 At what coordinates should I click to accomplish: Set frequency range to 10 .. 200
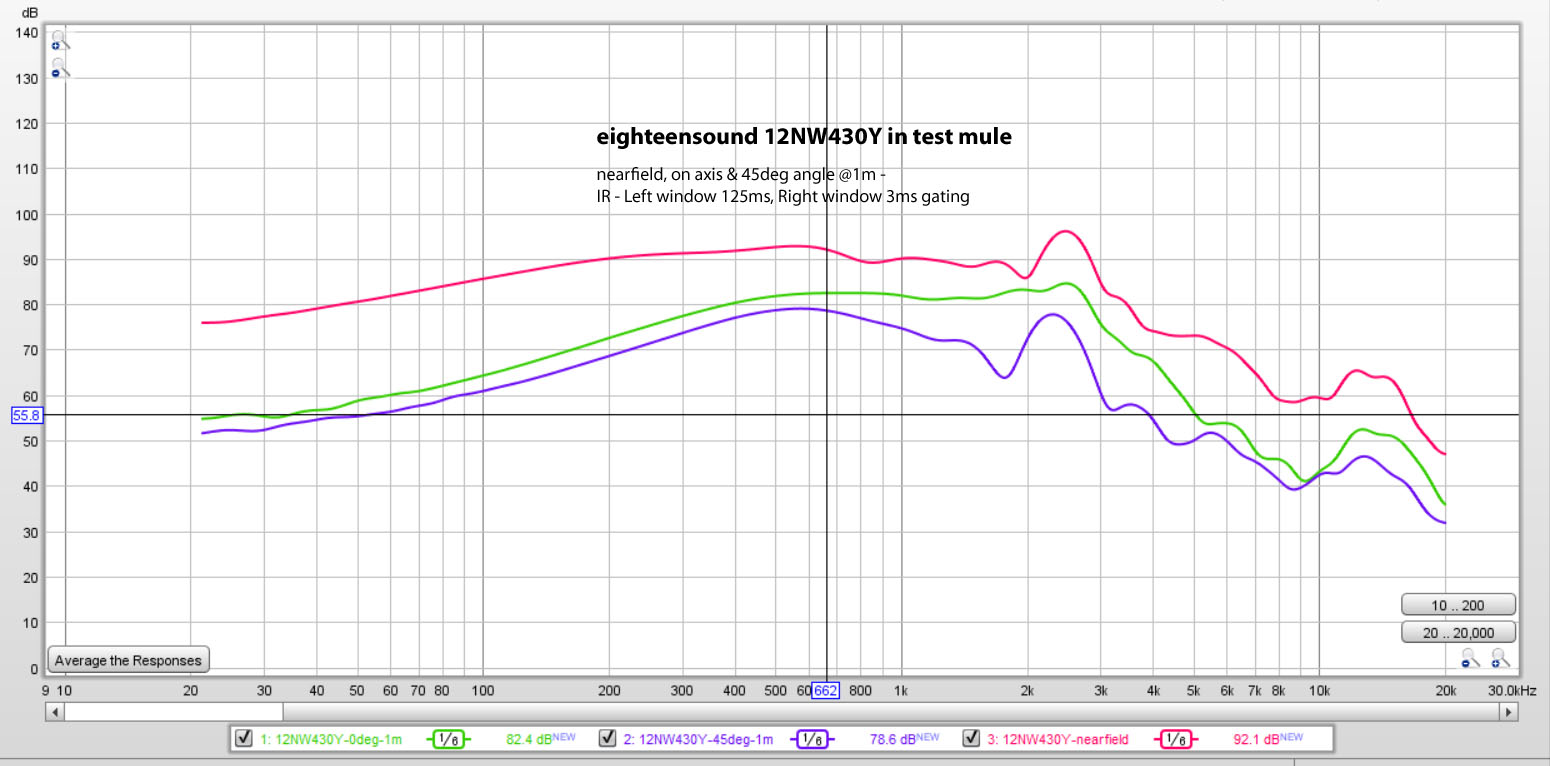[x=1459, y=605]
